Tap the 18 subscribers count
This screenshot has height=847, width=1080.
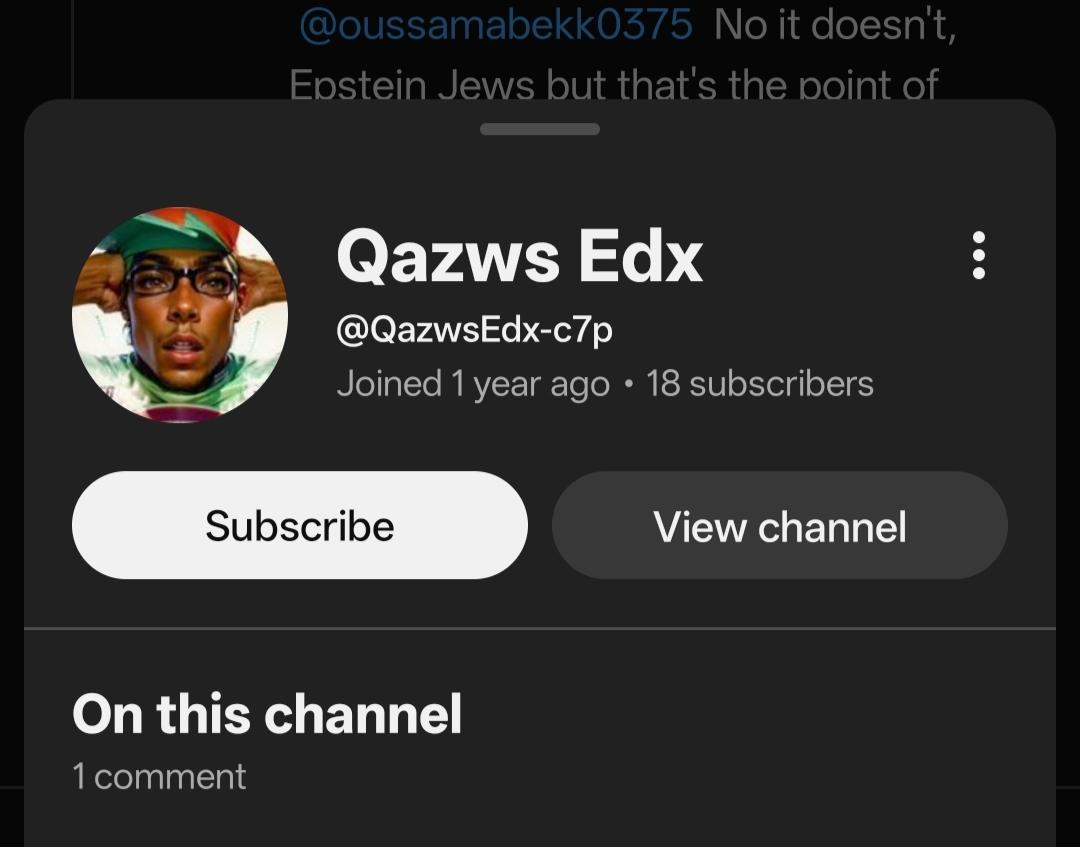pos(760,384)
